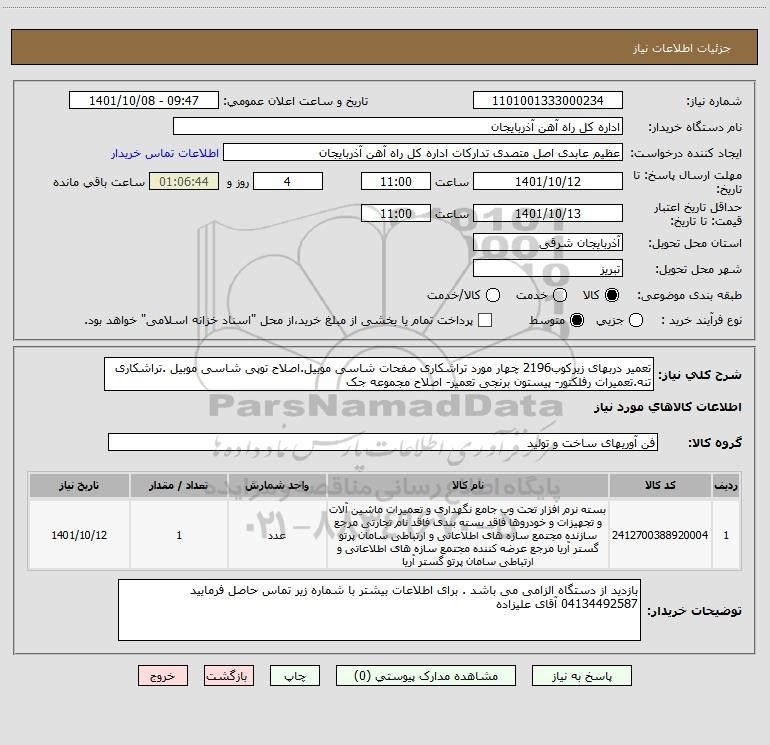Click the بازگشت back button
Screen dimensions: 770x745
click(229, 676)
